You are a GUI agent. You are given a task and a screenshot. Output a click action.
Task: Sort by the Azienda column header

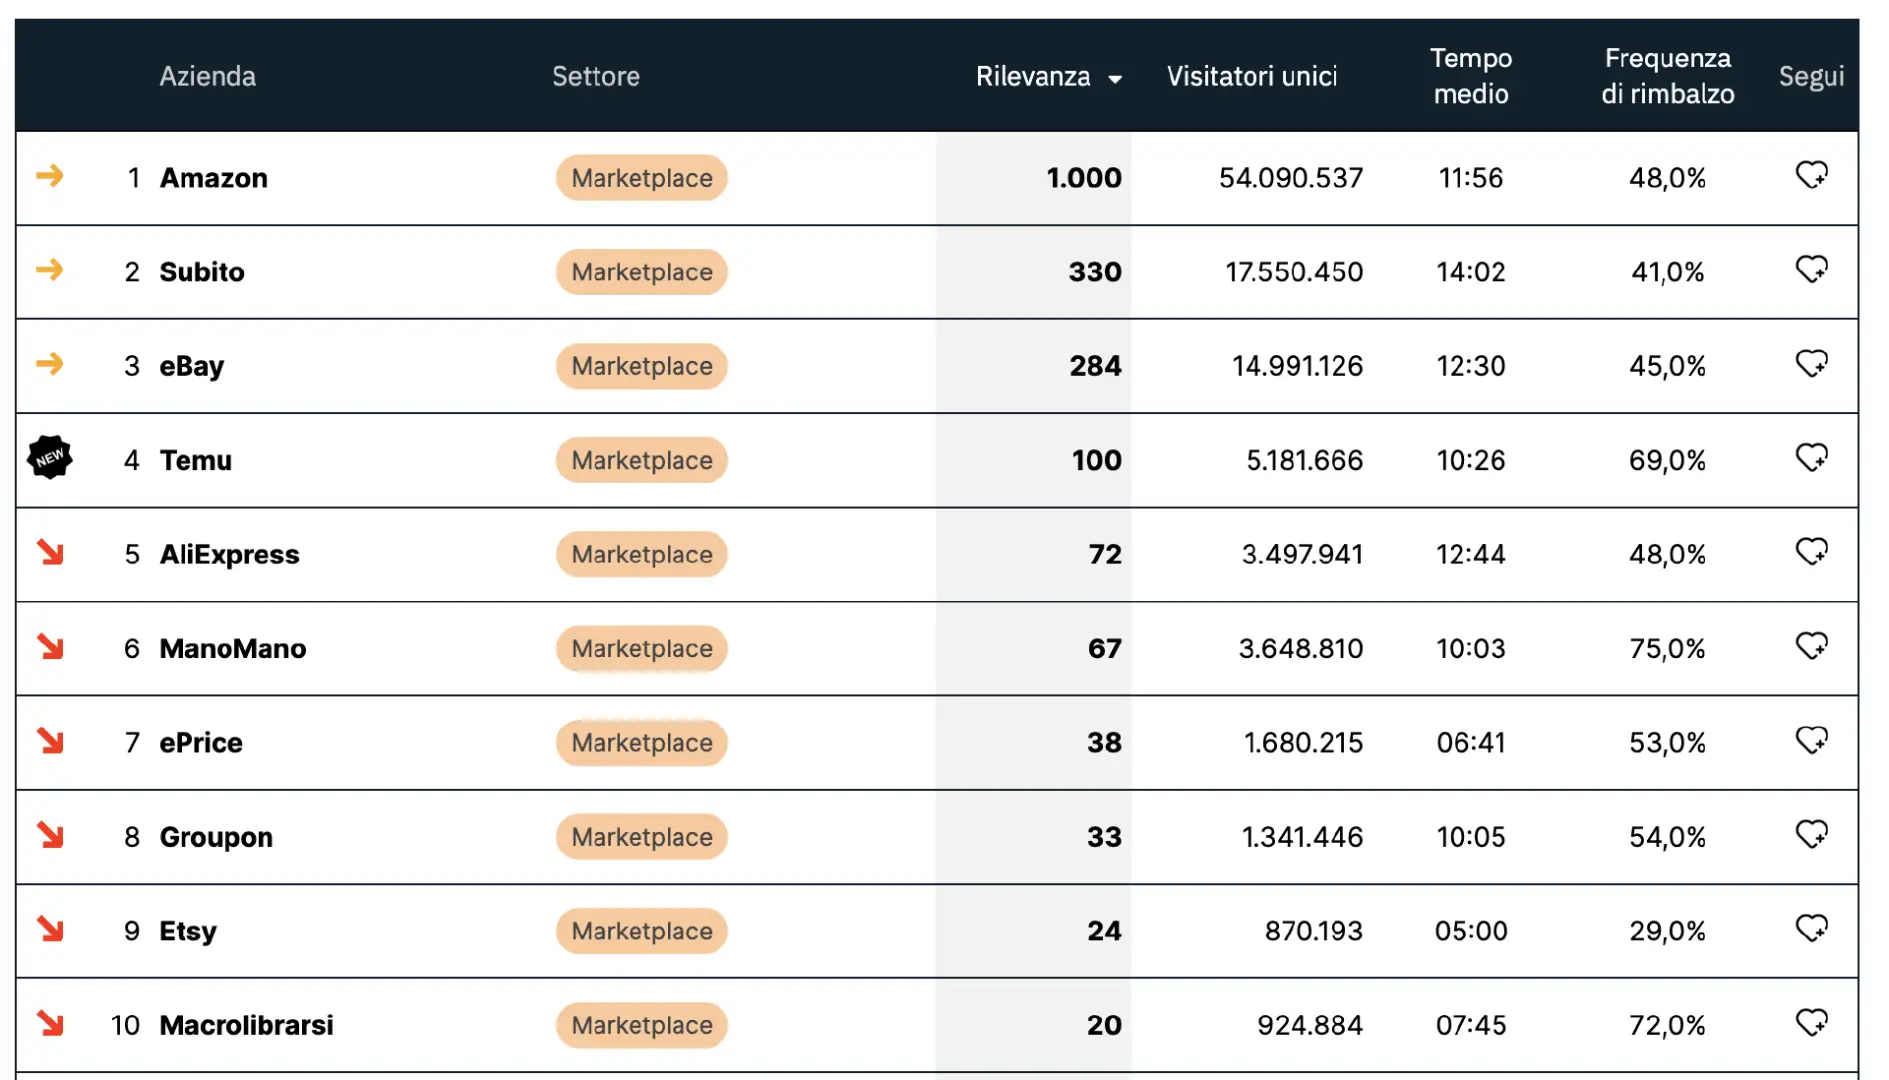click(x=208, y=76)
